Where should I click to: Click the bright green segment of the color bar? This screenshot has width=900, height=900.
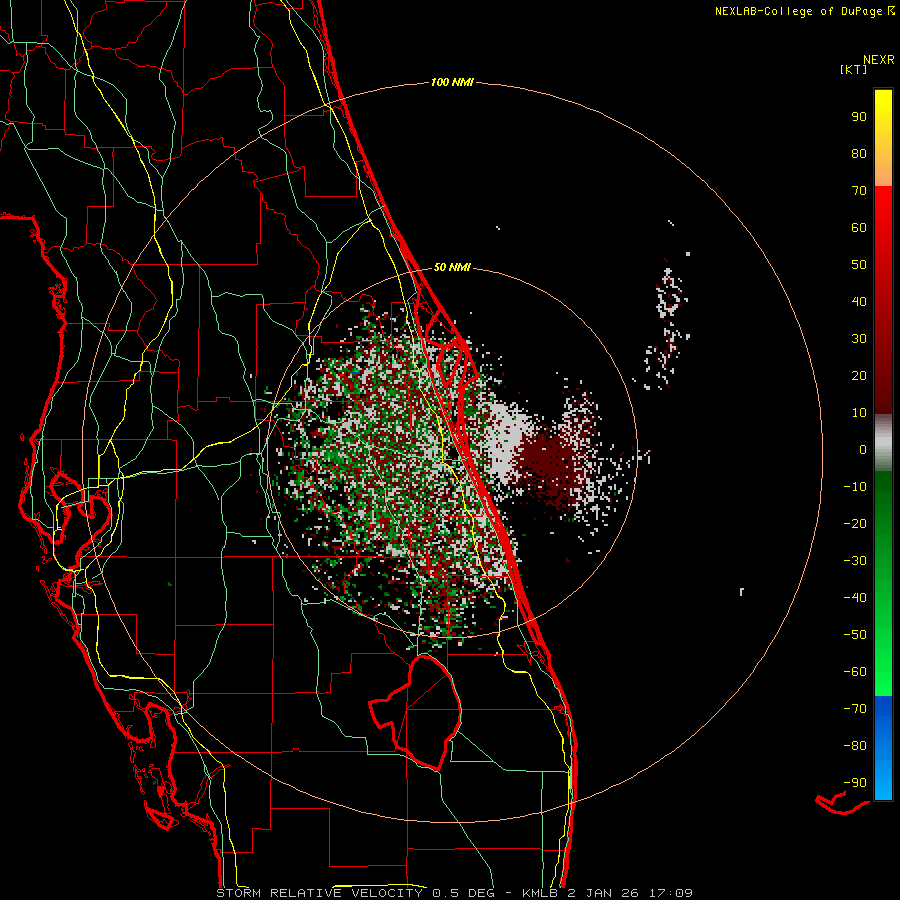(x=883, y=660)
